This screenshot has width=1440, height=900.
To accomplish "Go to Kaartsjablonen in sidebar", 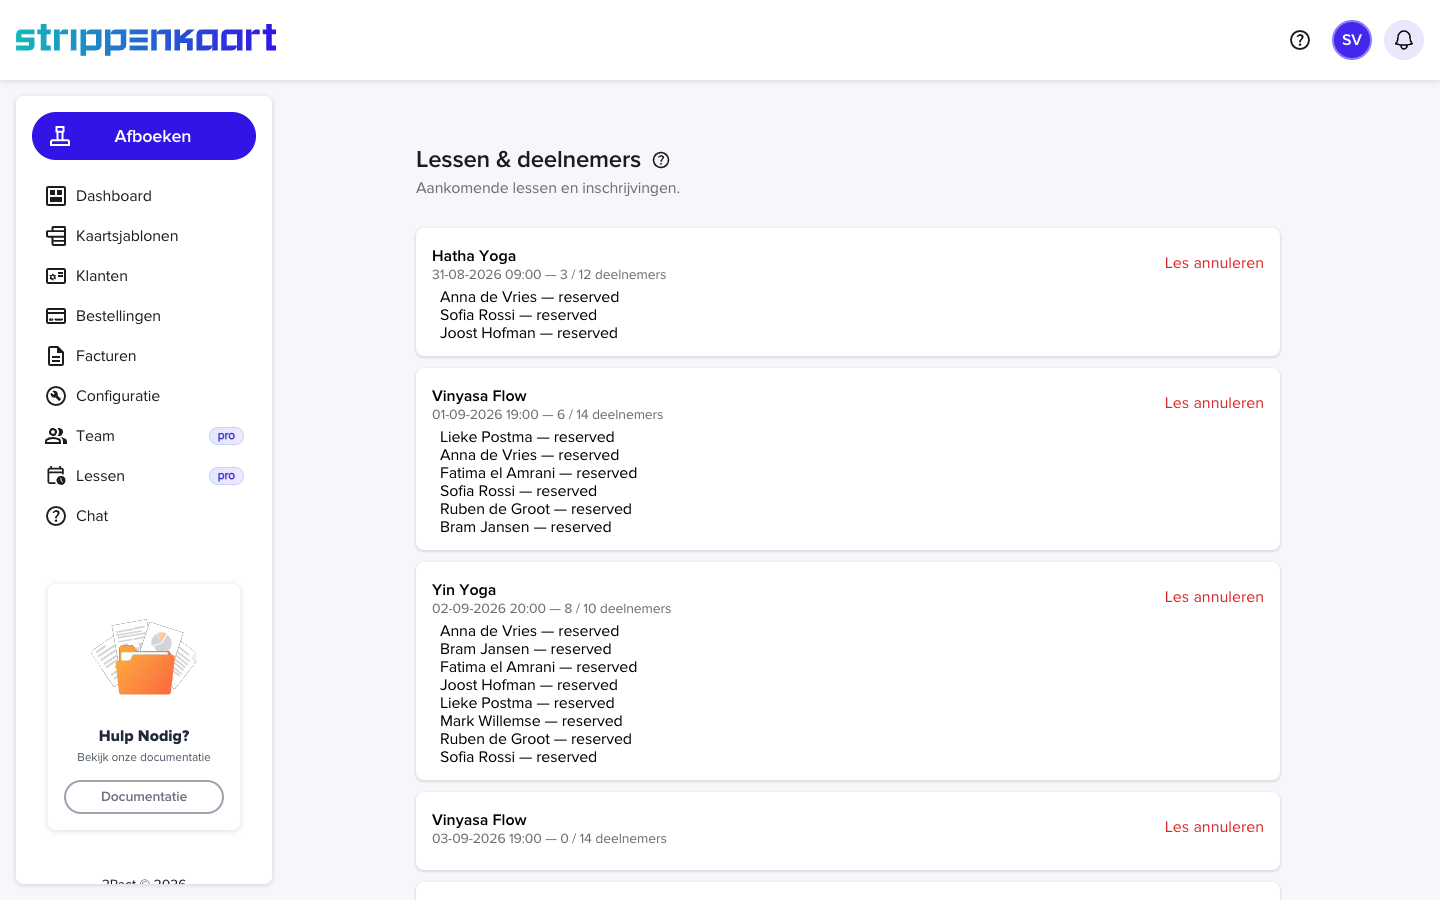I will tap(144, 236).
